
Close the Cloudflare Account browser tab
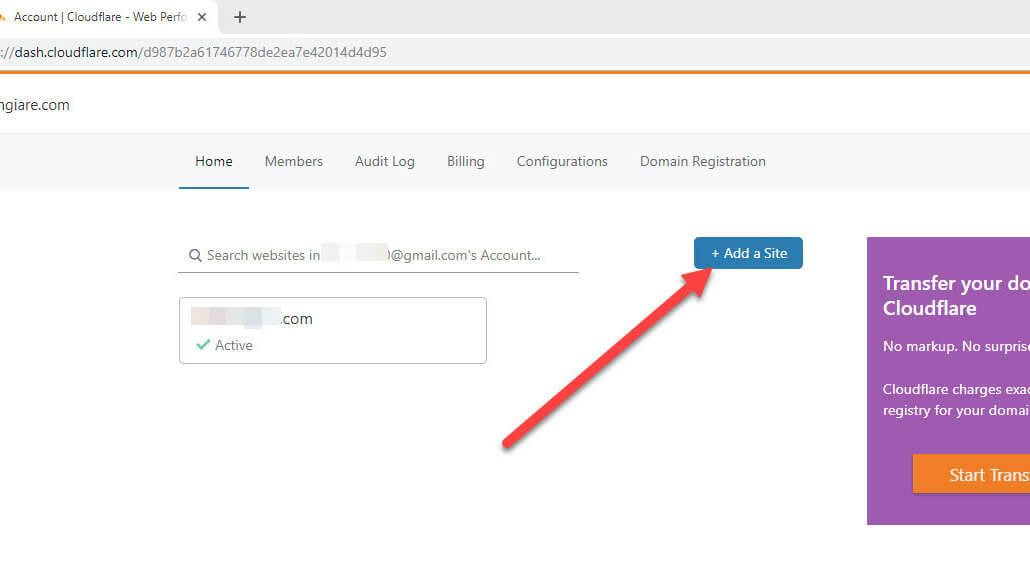point(203,17)
